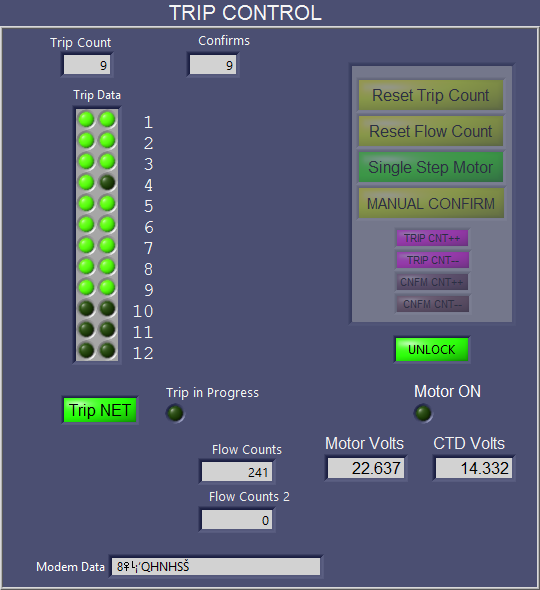The height and width of the screenshot is (590, 540).
Task: Click the Motor ON indicator LED
Action: [x=423, y=413]
